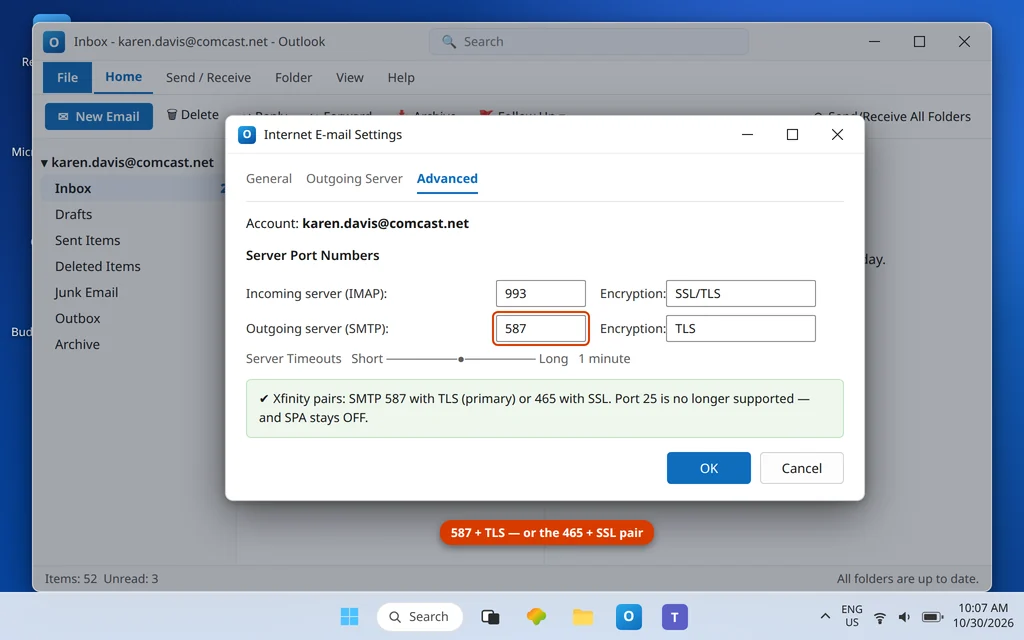Screen dimensions: 1024x640
Task: Click the New Email button
Action: click(x=99, y=116)
